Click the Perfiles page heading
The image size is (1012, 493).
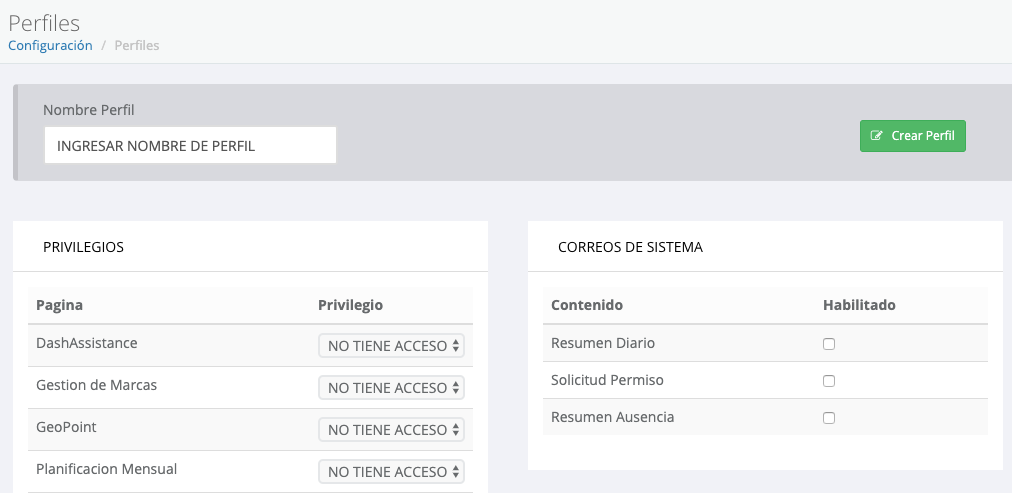(x=44, y=22)
